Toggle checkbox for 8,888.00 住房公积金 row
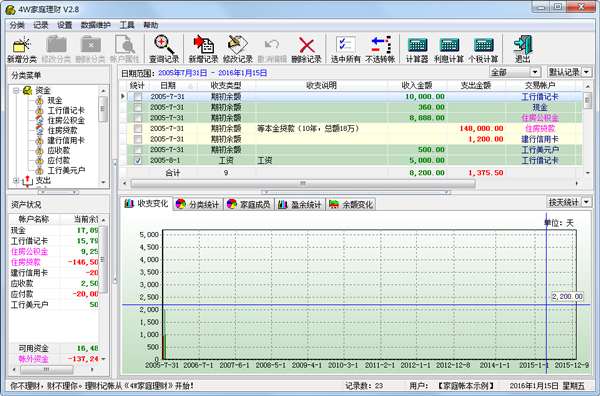The width and height of the screenshot is (600, 396). 138,118
